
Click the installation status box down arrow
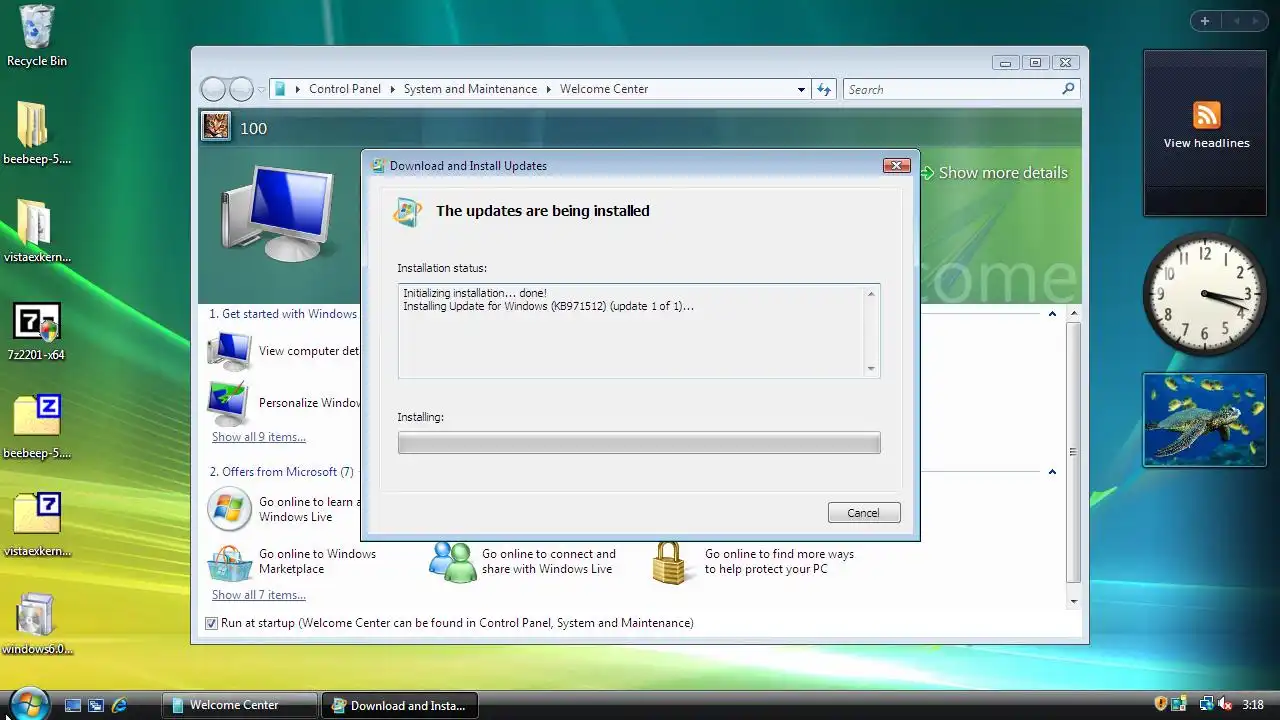[x=871, y=369]
